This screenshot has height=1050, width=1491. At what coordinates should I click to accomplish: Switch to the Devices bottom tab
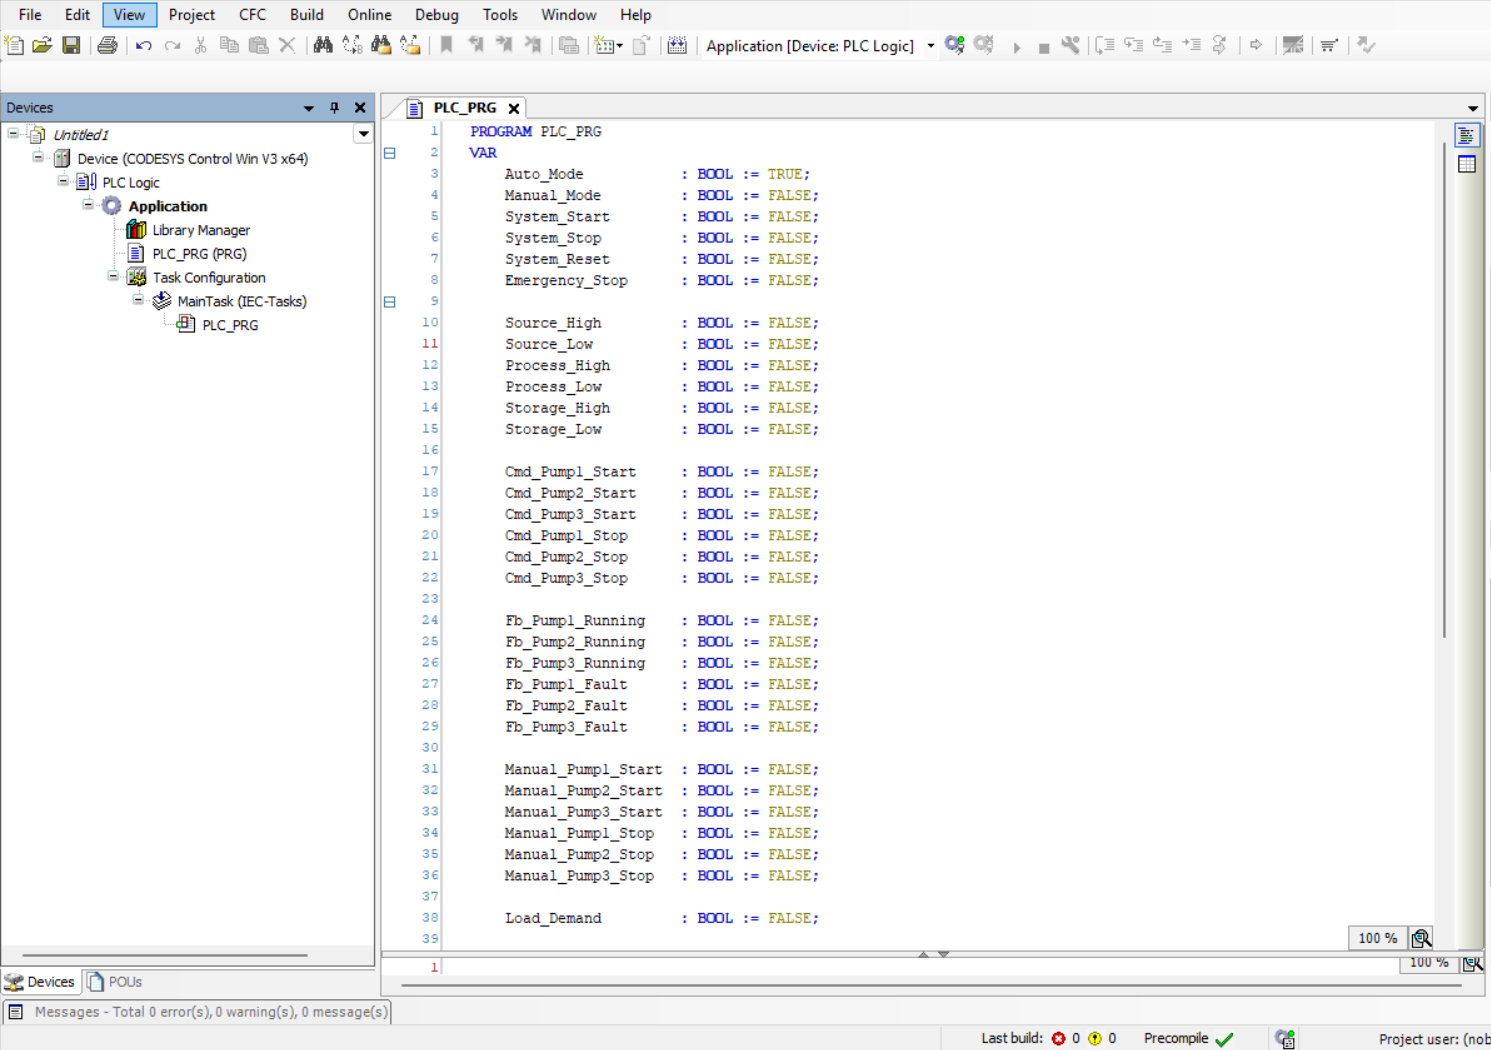(x=40, y=982)
